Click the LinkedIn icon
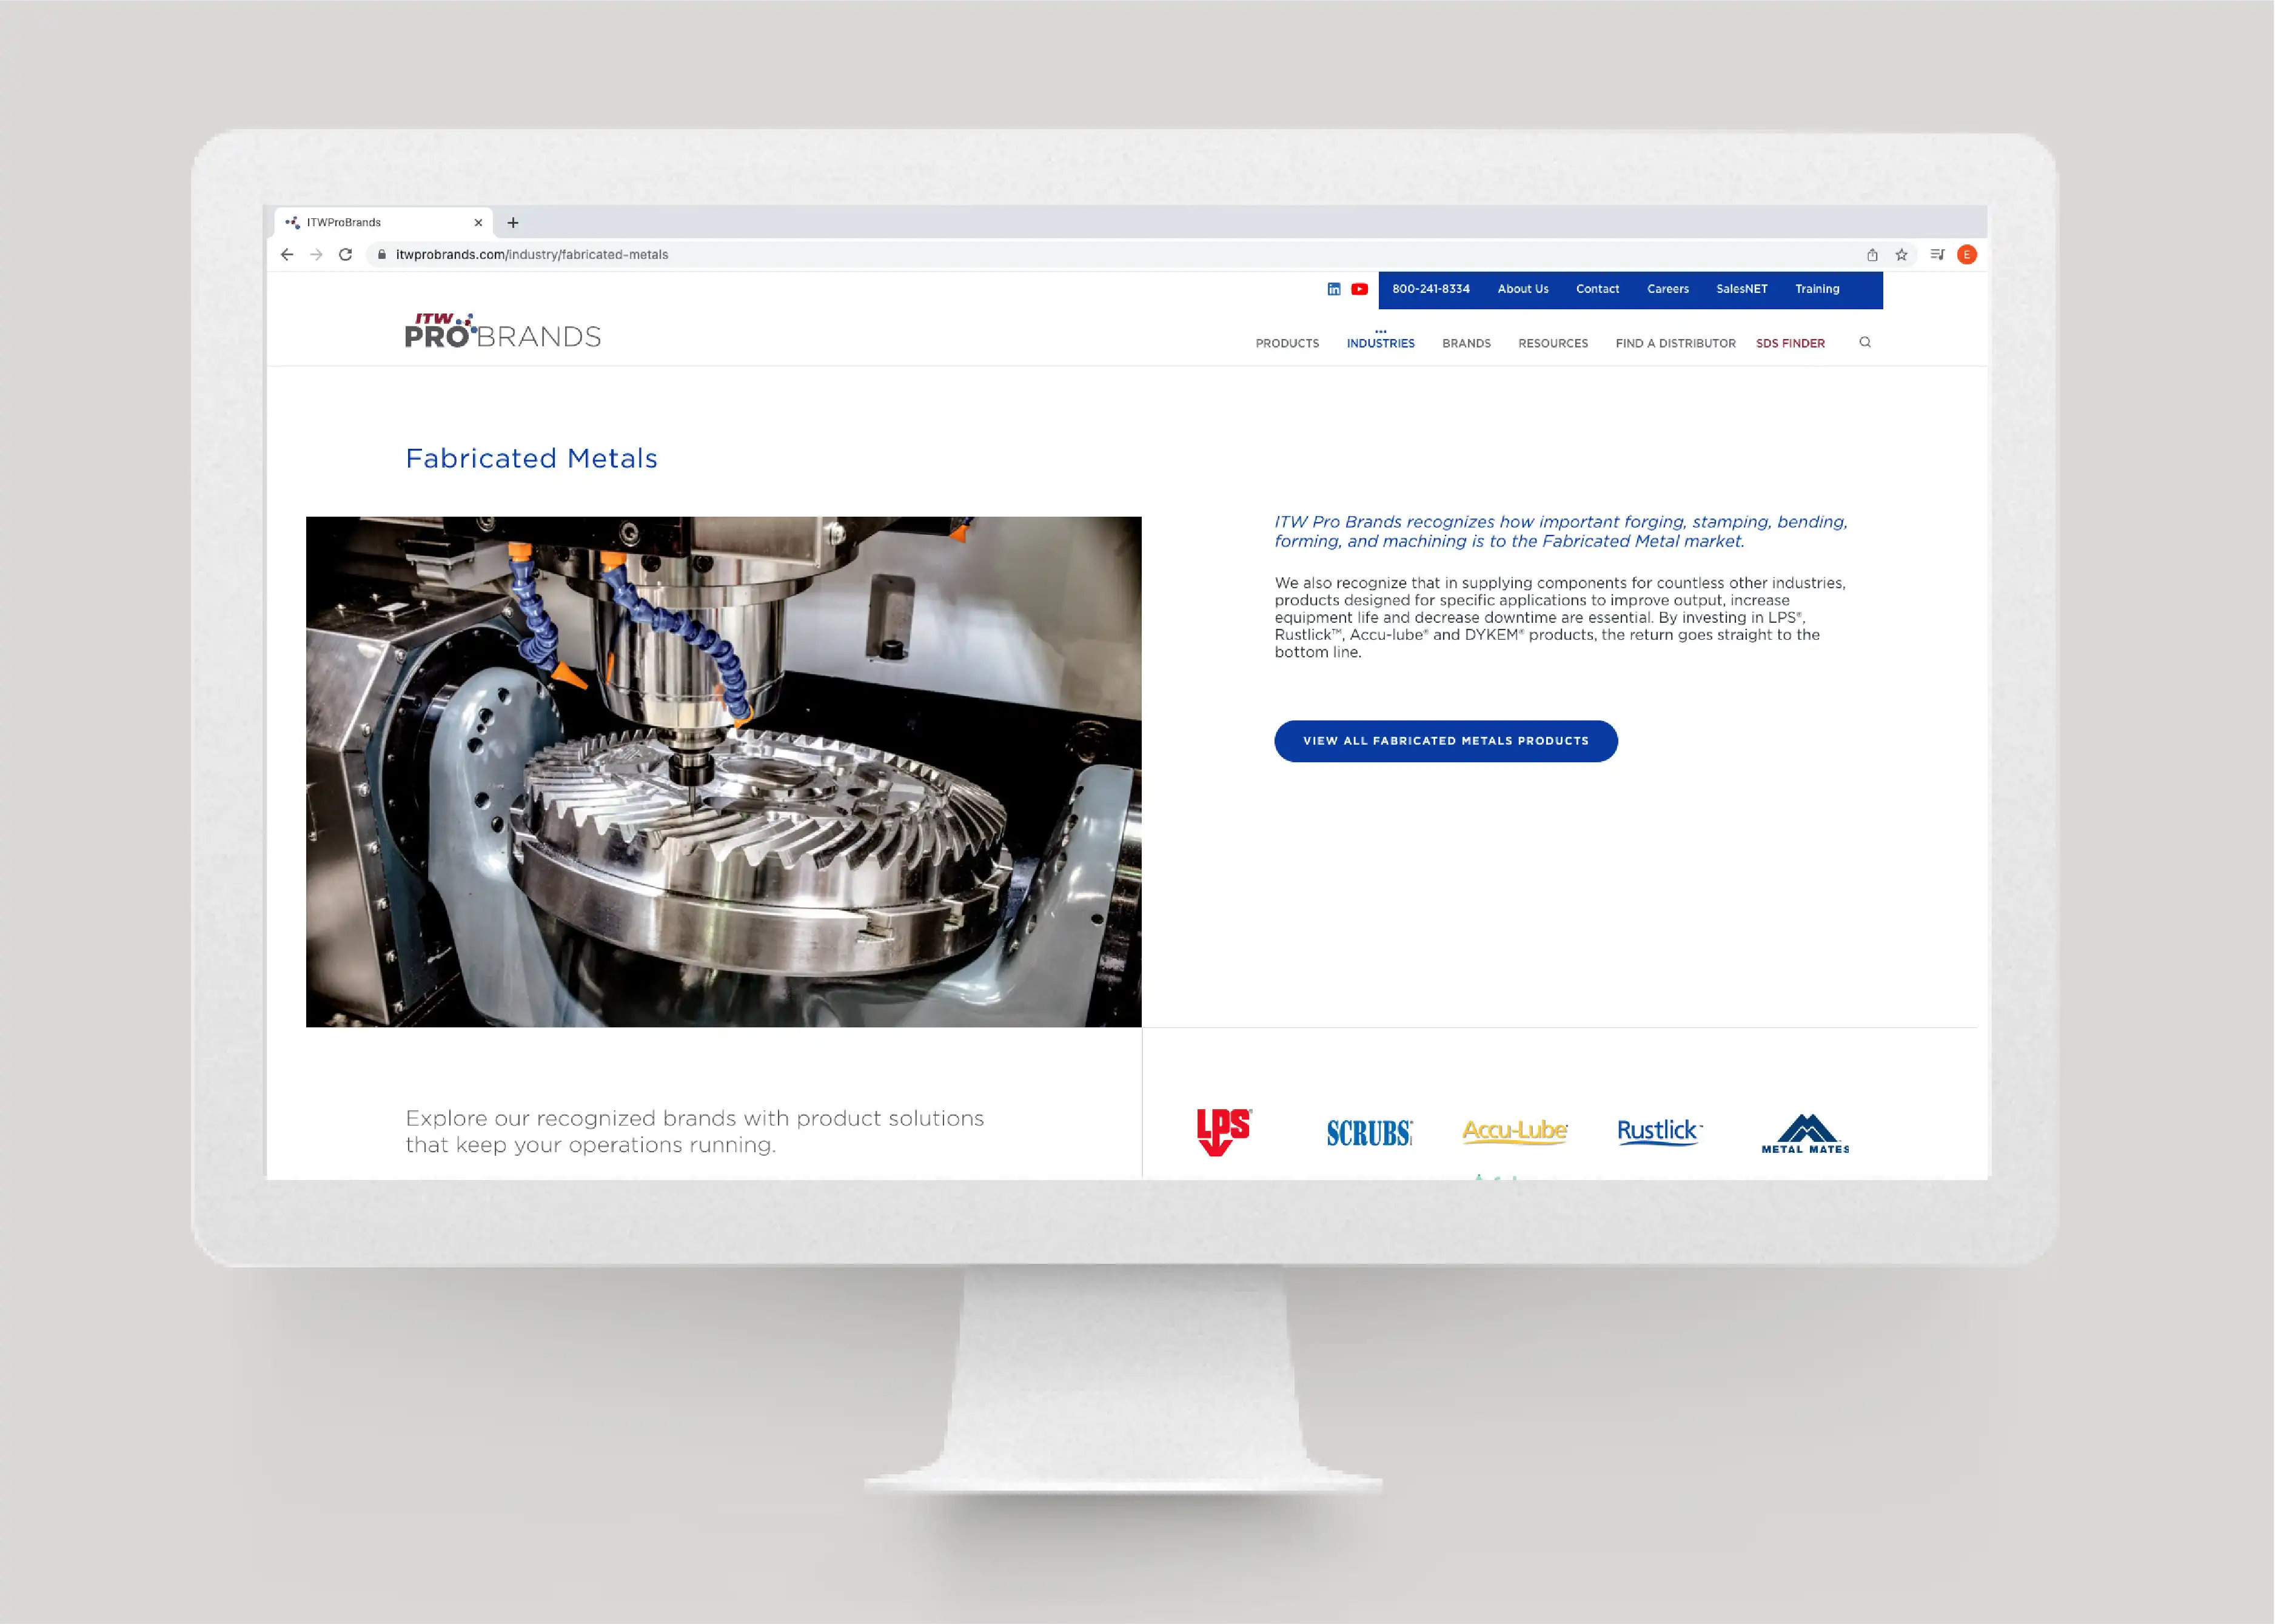 [1333, 288]
